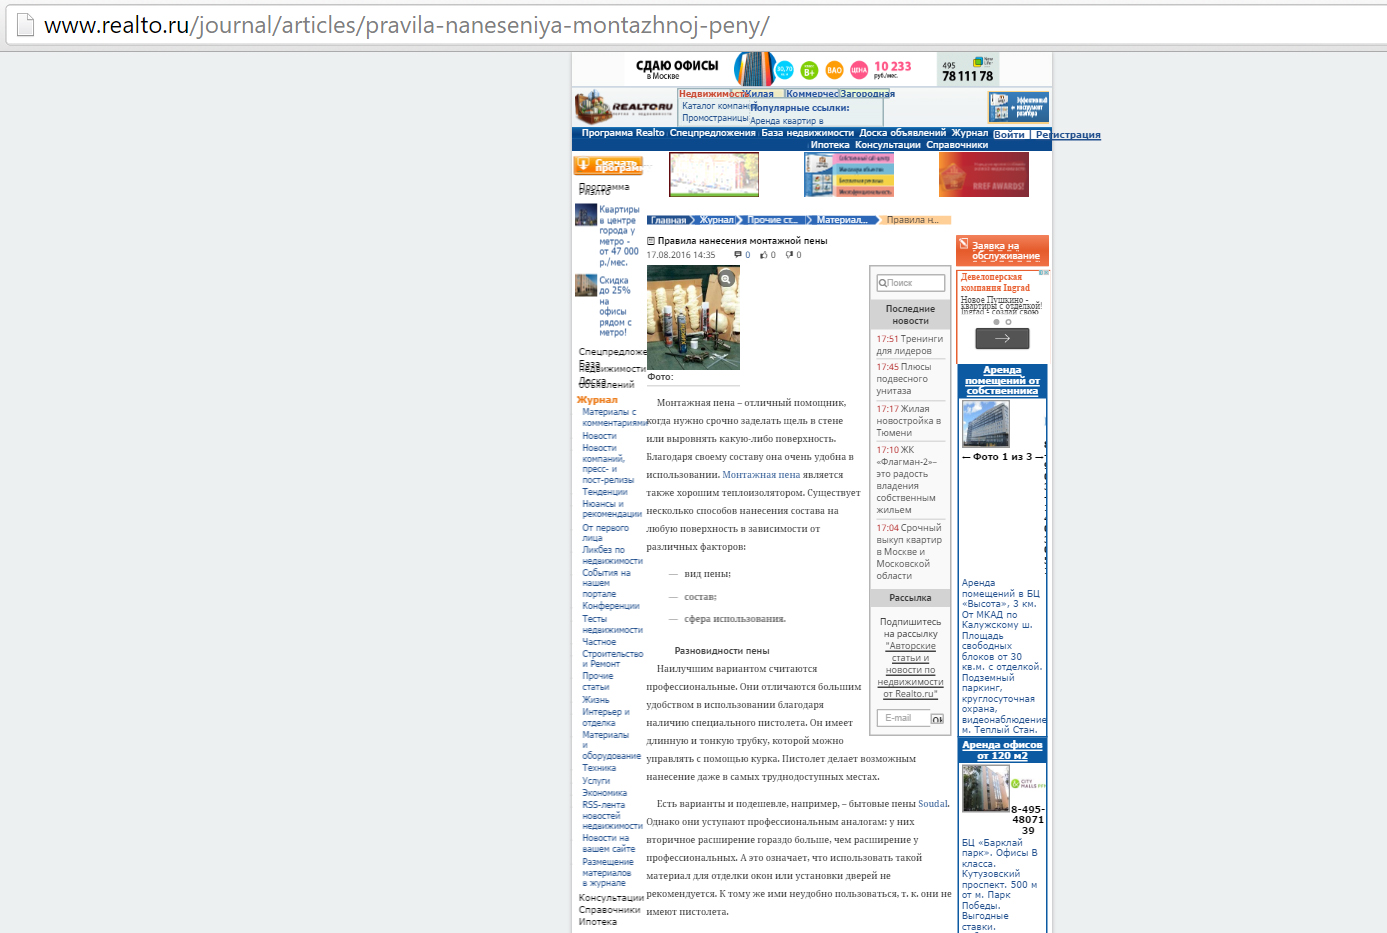Open the Журнал heading in the left sidebar
The height and width of the screenshot is (933, 1387).
click(x=597, y=400)
